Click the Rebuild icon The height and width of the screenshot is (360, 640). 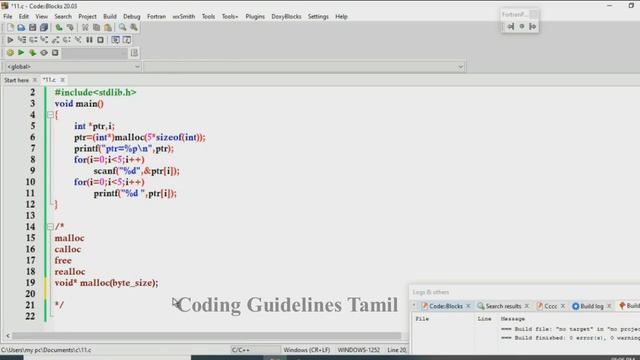click(44, 53)
